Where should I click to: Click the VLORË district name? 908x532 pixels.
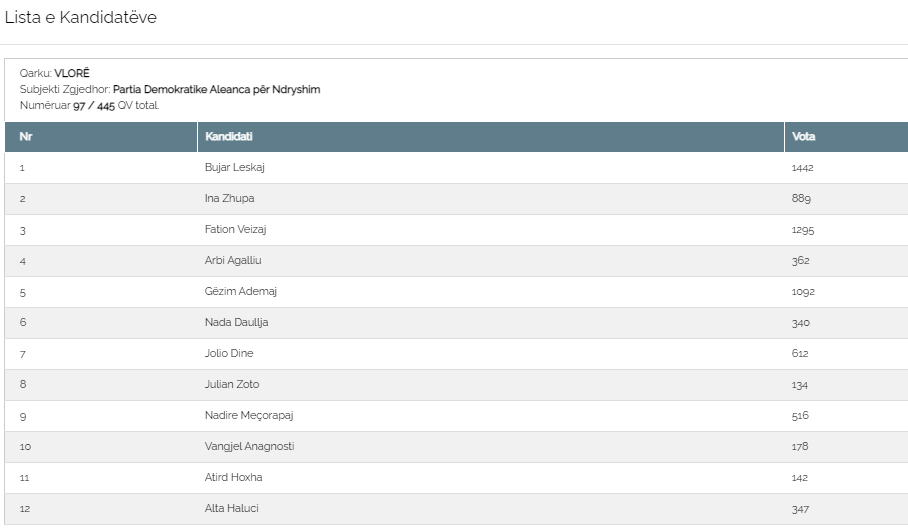click(x=72, y=74)
